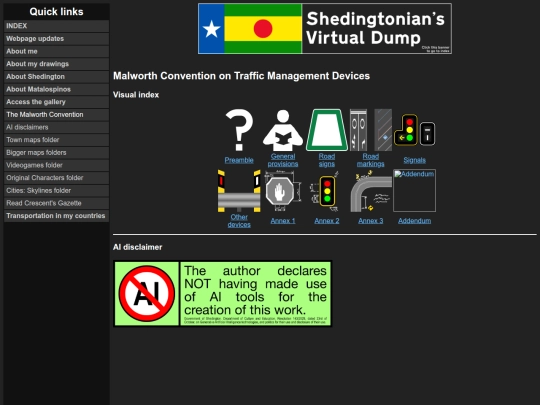Click the broken Addendum image placeholder
The height and width of the screenshot is (405, 540).
(x=414, y=191)
